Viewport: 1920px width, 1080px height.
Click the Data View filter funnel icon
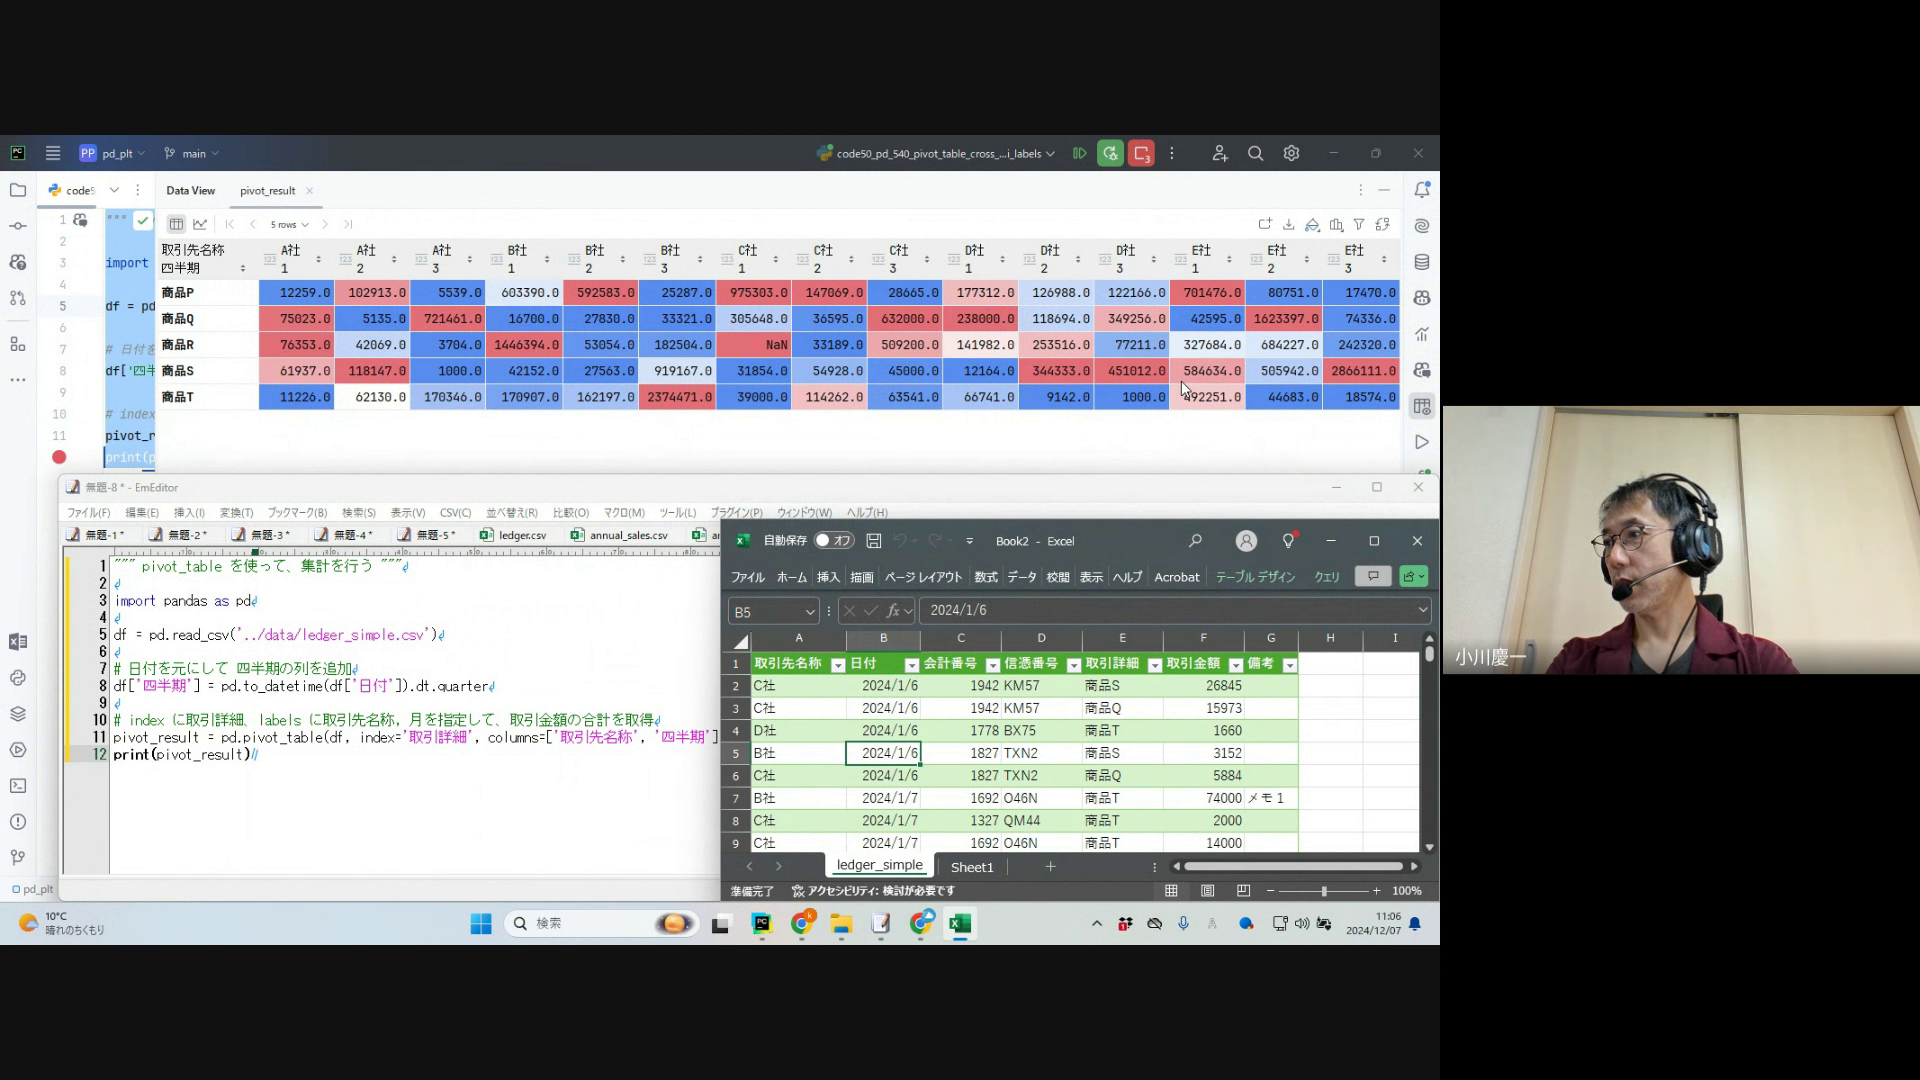coord(1359,225)
